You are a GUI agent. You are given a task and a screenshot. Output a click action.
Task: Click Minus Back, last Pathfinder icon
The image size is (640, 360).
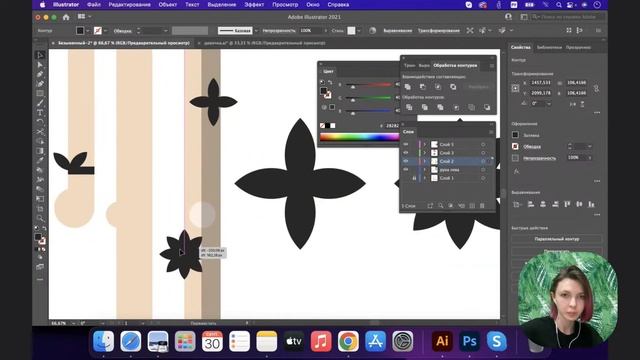(487, 107)
